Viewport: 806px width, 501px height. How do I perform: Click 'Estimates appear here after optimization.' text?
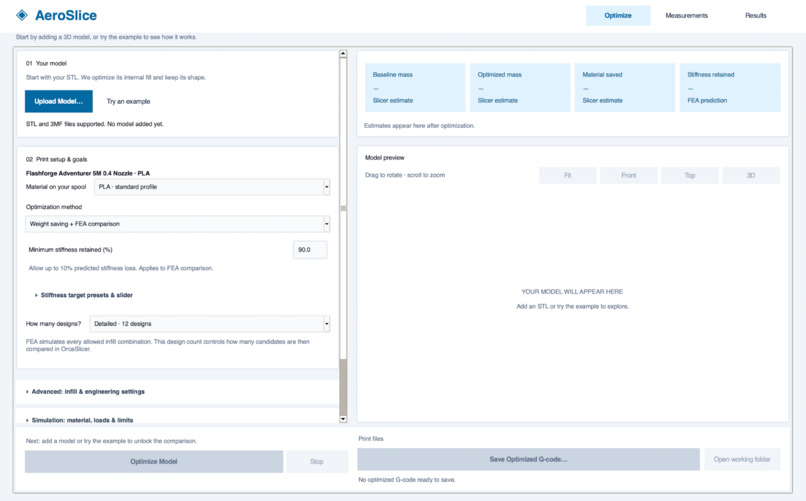[x=419, y=125]
